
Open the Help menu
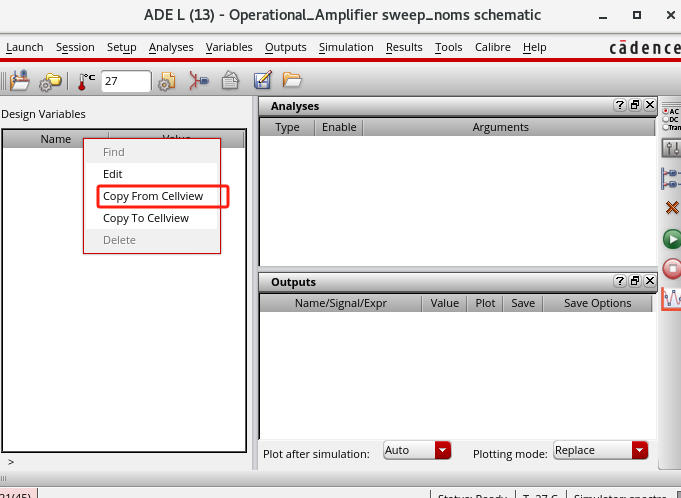(535, 47)
